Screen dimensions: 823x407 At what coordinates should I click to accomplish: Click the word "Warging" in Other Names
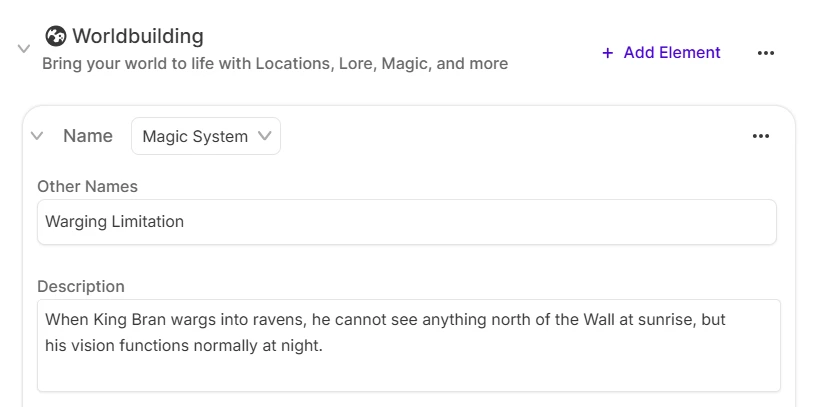tap(76, 222)
